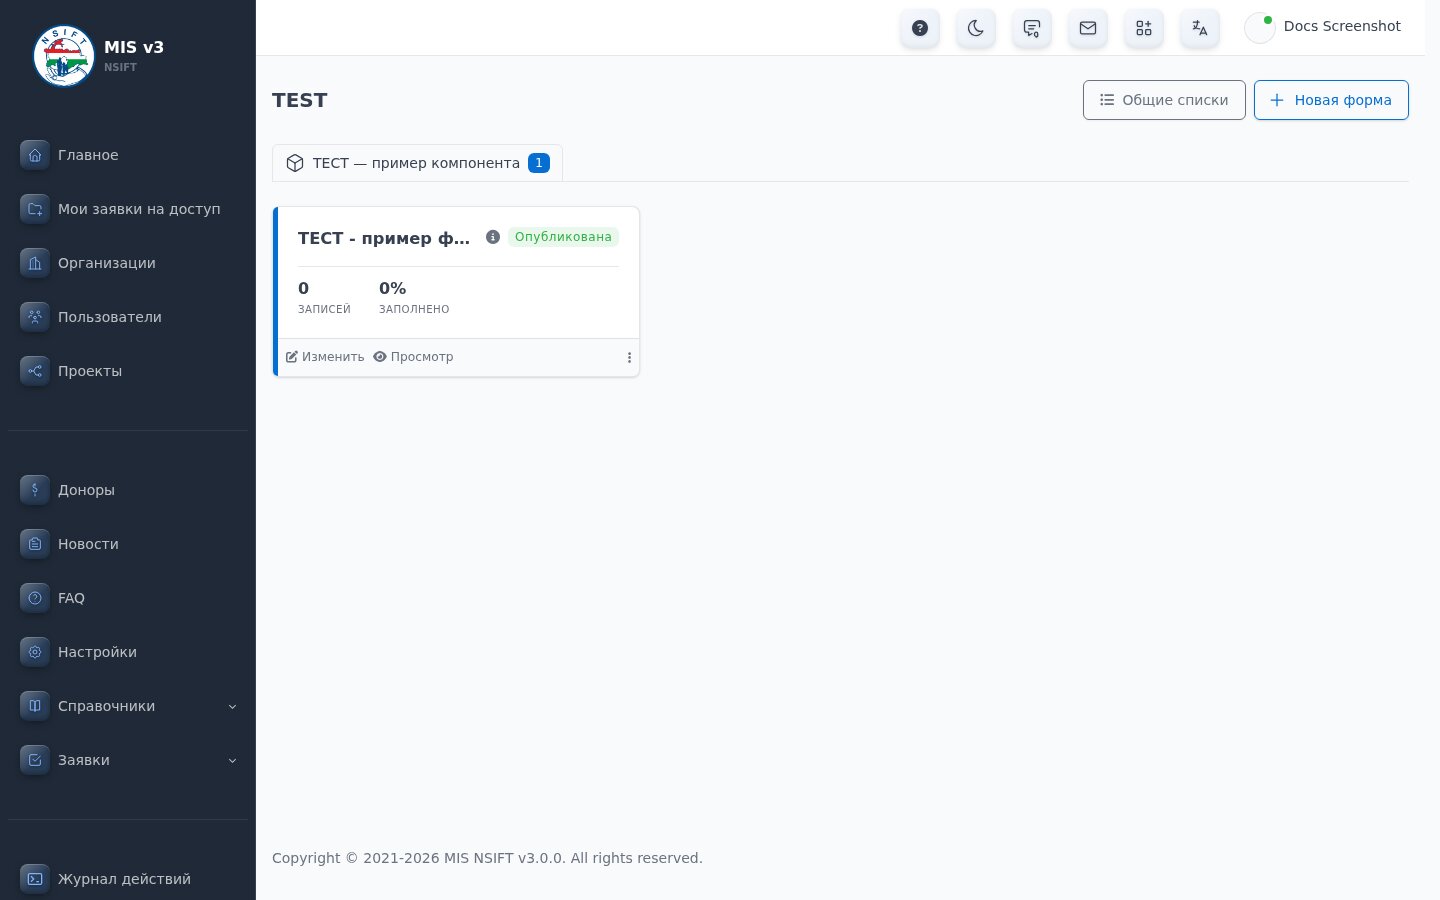Click Просмотр on the form card
The image size is (1440, 900).
413,357
